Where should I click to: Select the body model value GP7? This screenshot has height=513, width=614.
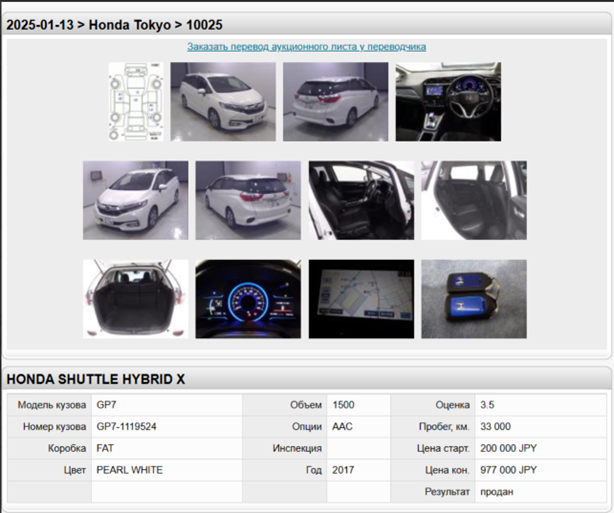[106, 405]
